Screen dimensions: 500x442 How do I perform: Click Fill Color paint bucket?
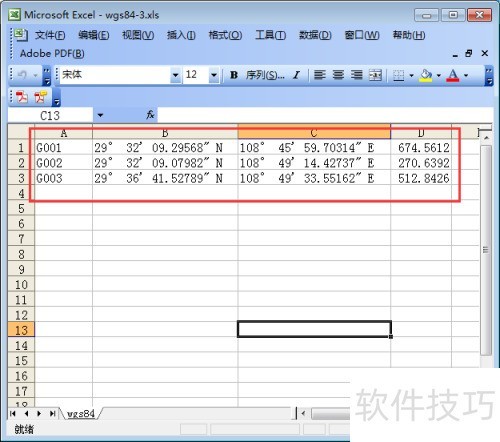426,75
